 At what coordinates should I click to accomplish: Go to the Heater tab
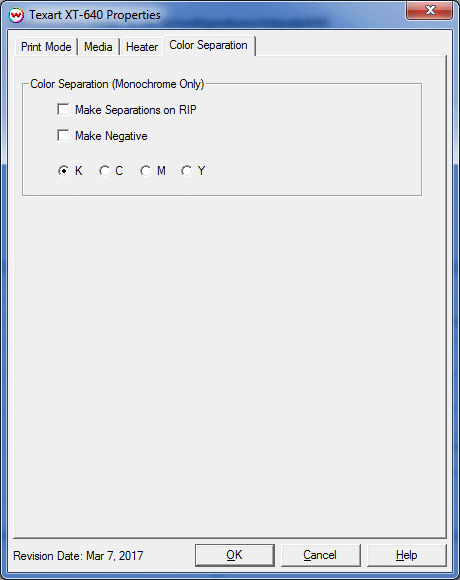click(142, 47)
